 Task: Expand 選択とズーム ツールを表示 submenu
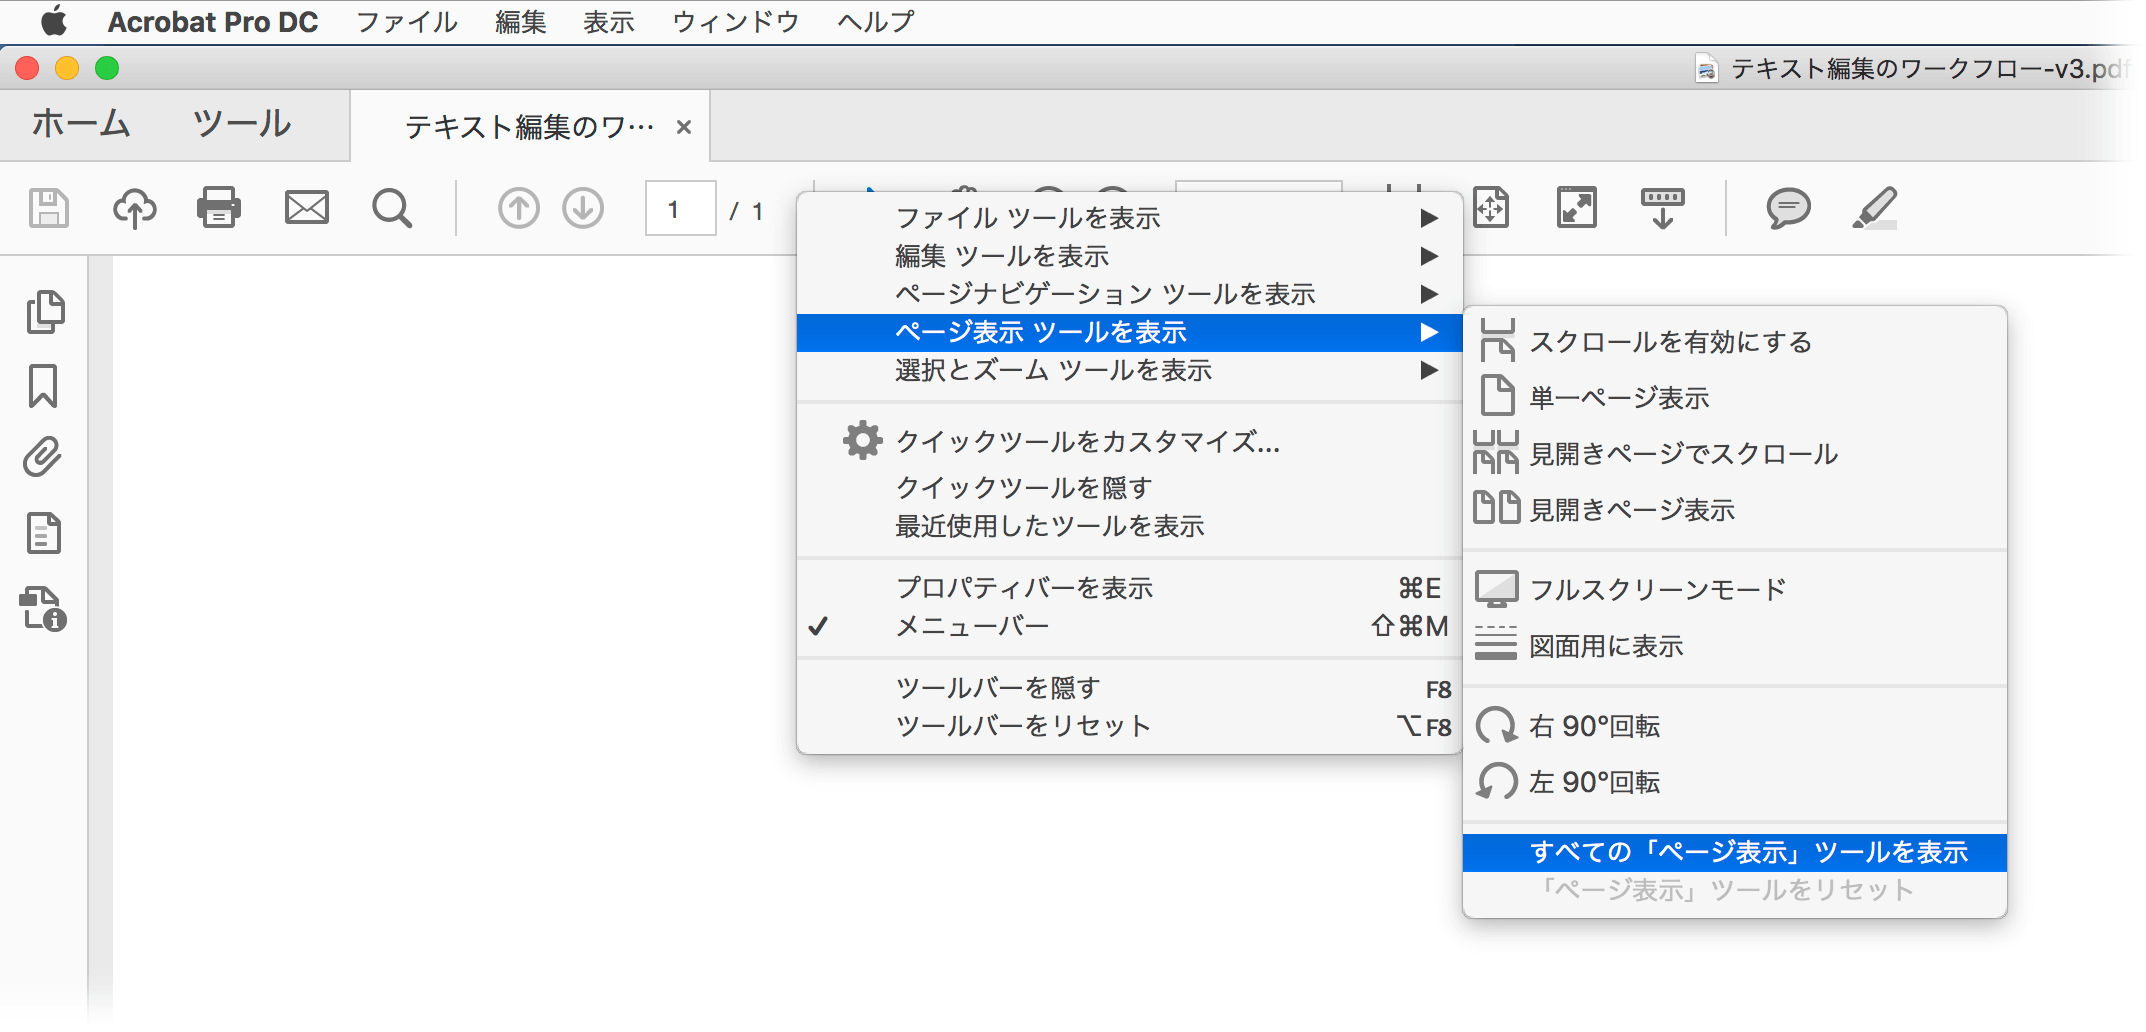pos(1130,370)
